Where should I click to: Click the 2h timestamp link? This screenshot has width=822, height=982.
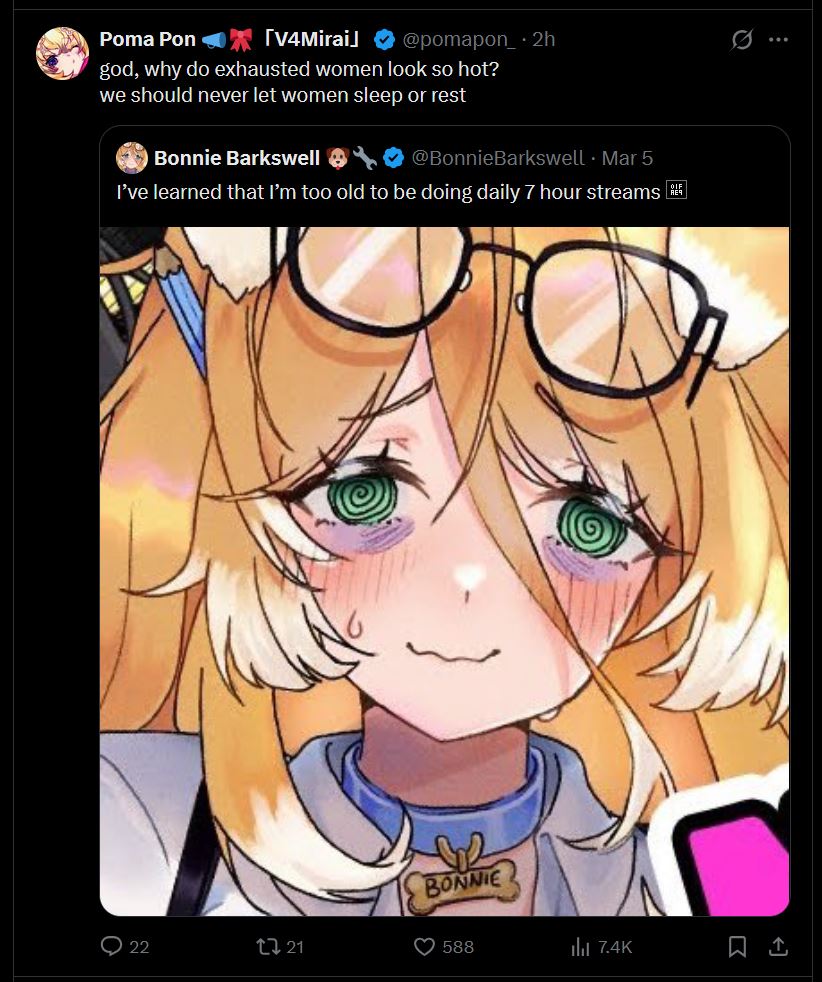pyautogui.click(x=543, y=39)
